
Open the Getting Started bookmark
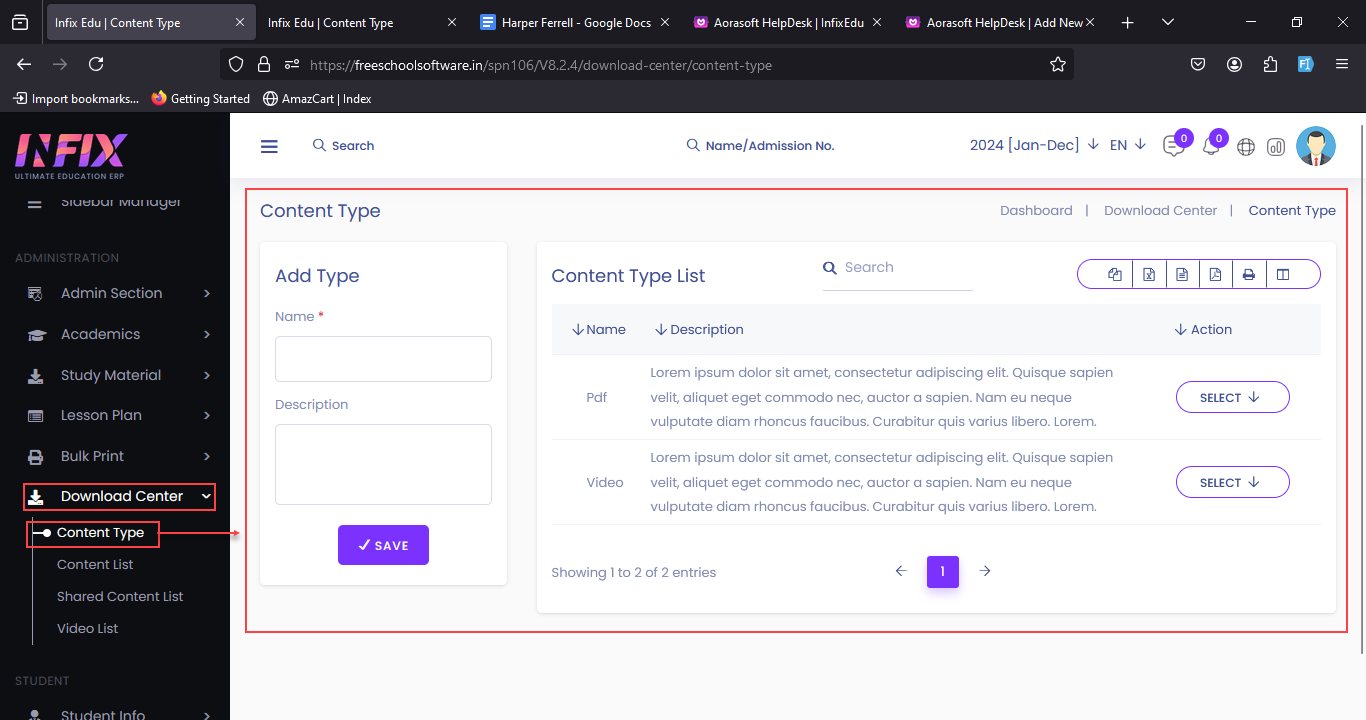(x=200, y=98)
